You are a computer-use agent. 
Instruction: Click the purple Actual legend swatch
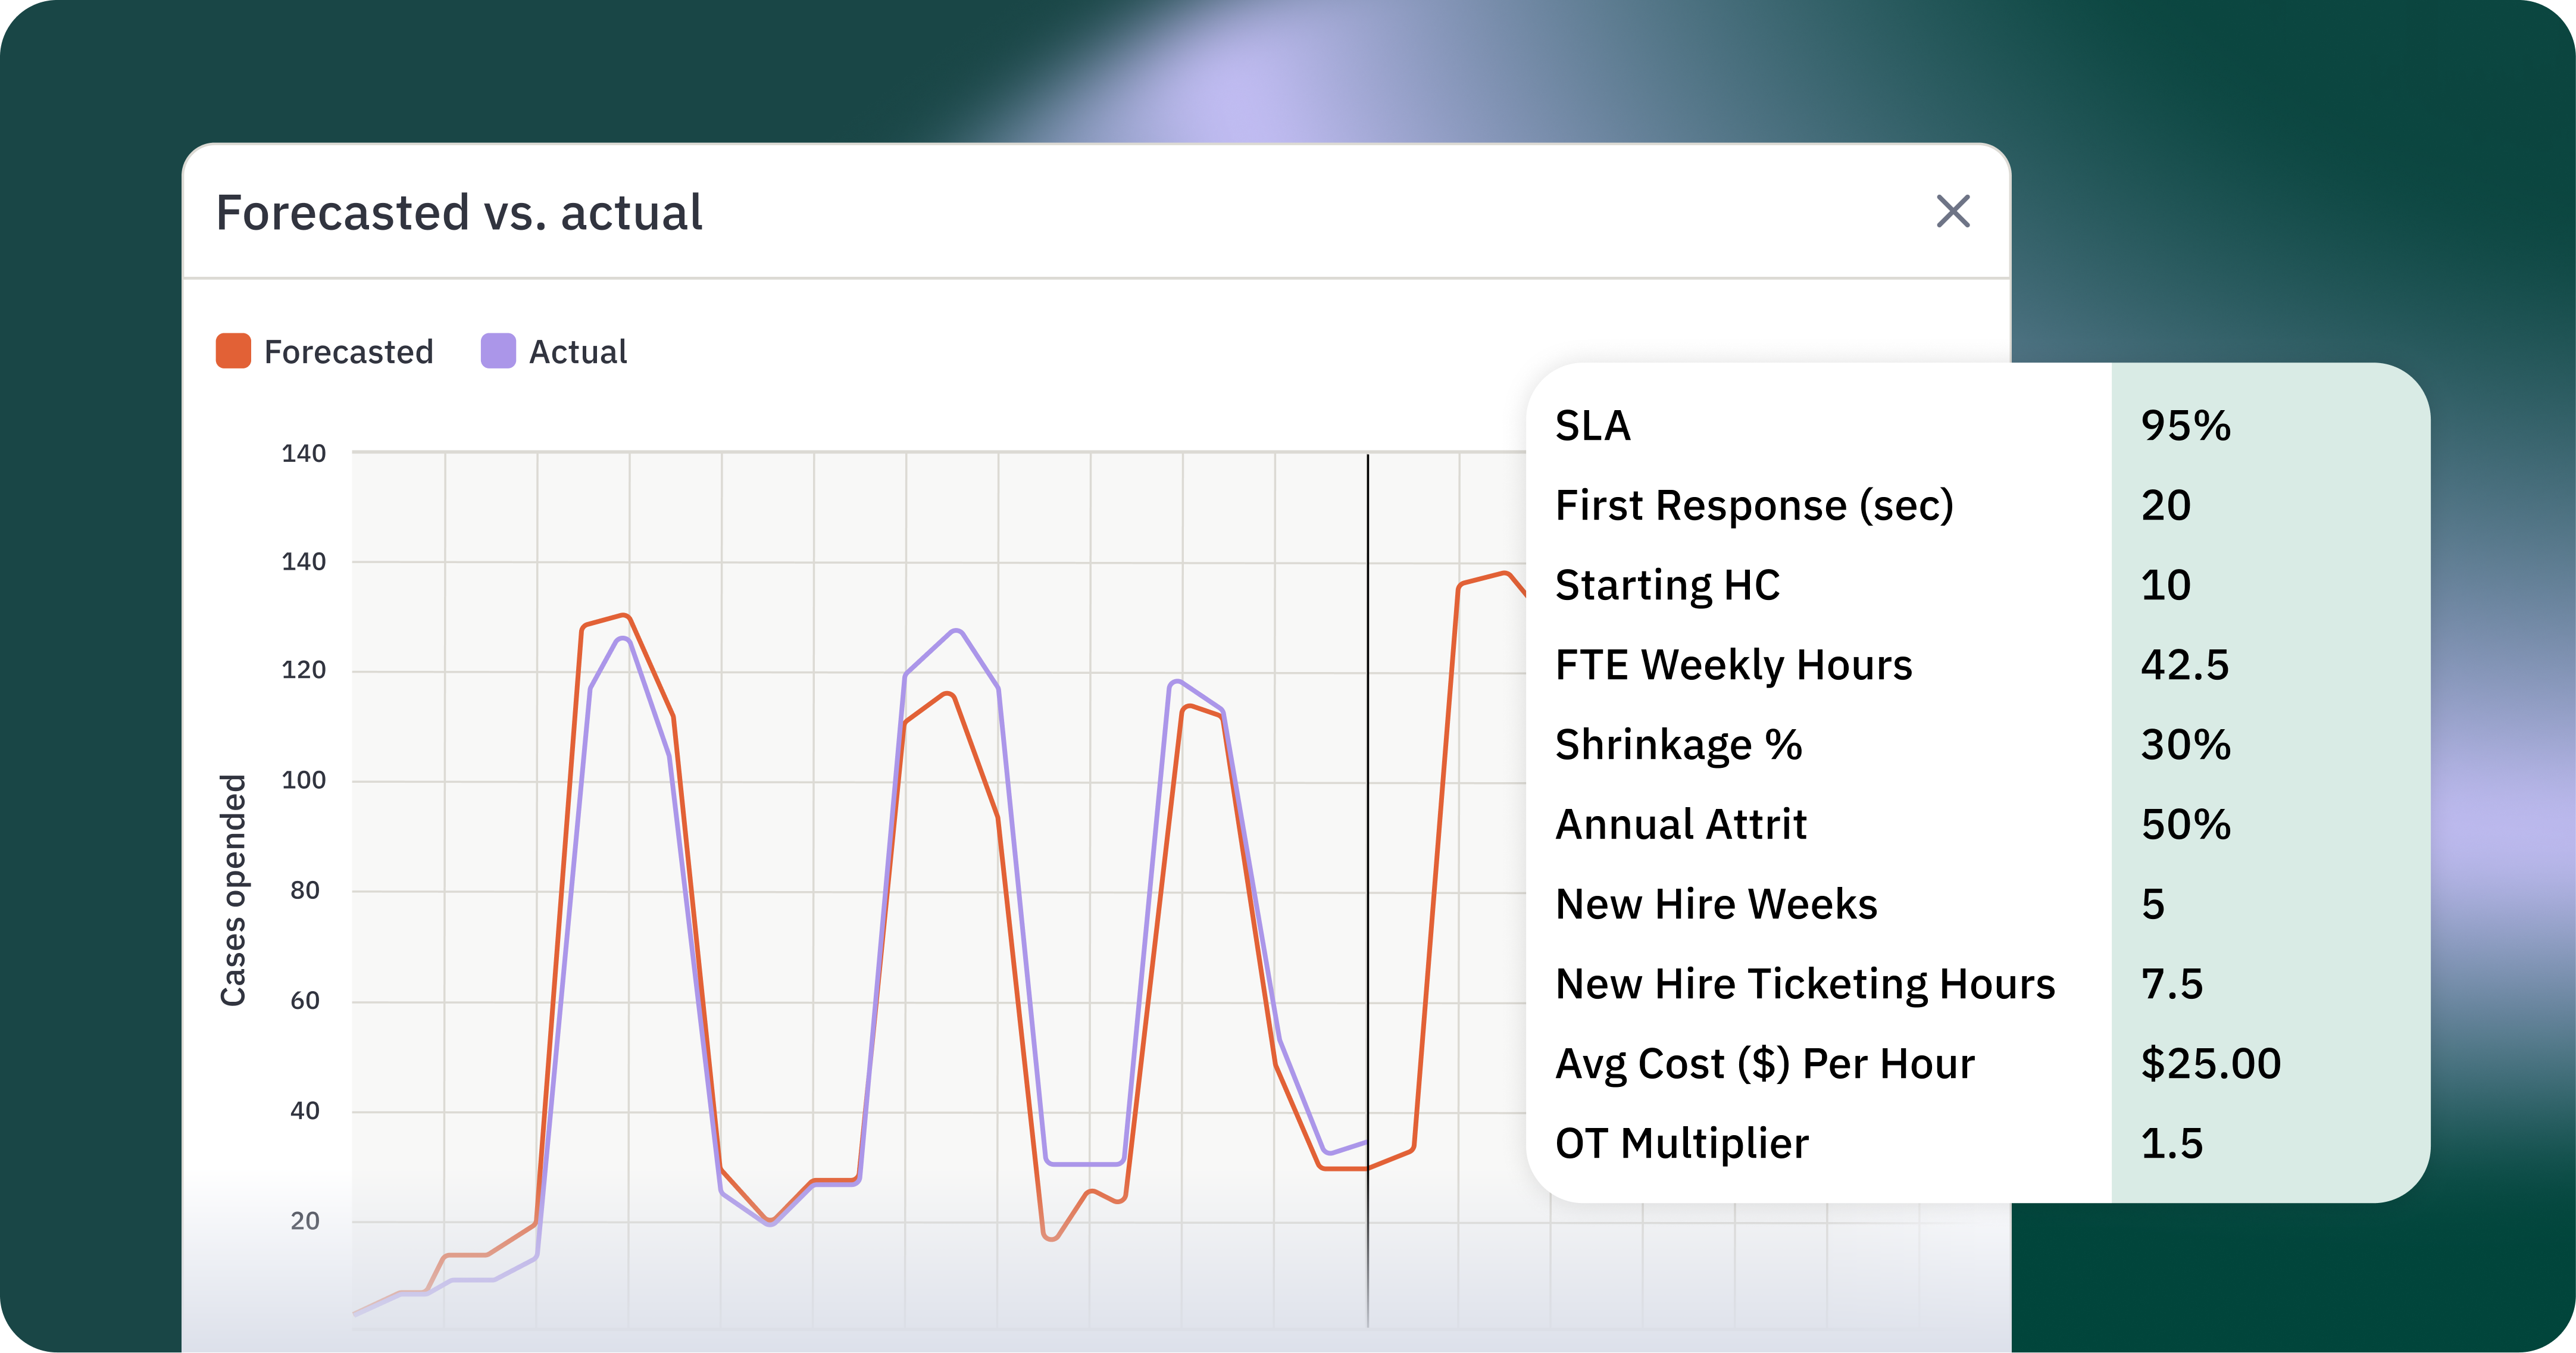(498, 351)
